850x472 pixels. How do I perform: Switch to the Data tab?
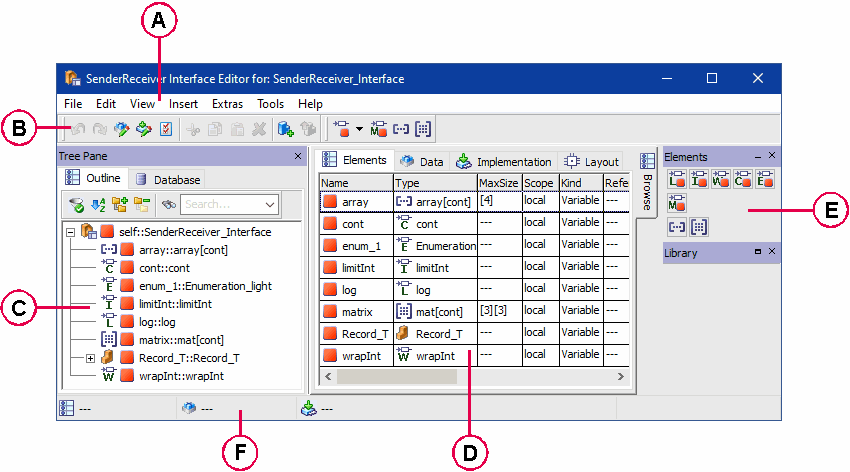coord(421,161)
